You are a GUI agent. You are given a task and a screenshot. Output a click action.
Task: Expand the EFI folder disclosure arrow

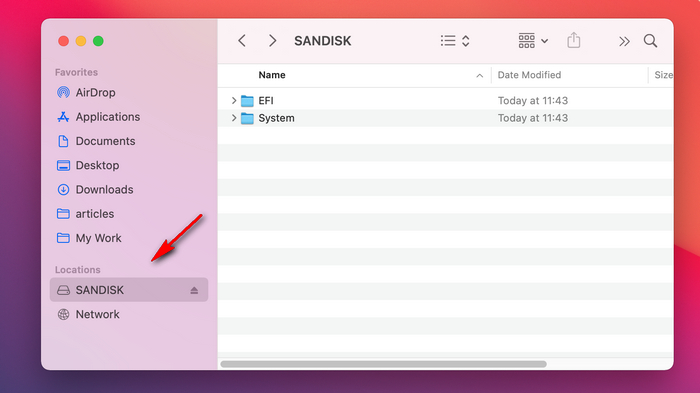click(x=233, y=100)
